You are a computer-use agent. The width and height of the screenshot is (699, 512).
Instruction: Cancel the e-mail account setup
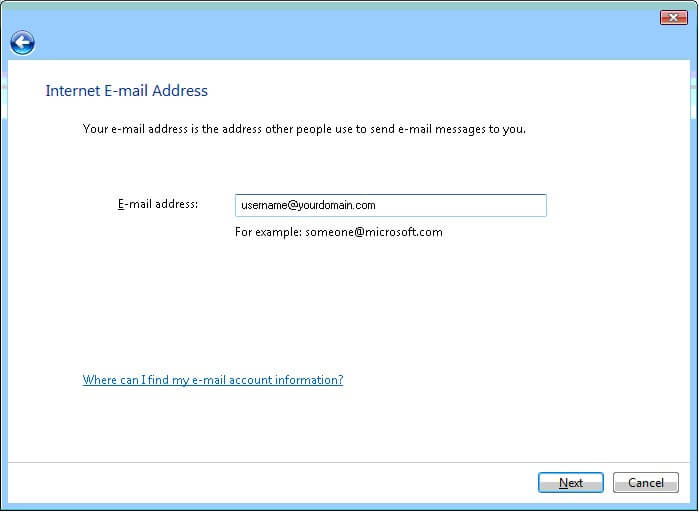click(646, 483)
